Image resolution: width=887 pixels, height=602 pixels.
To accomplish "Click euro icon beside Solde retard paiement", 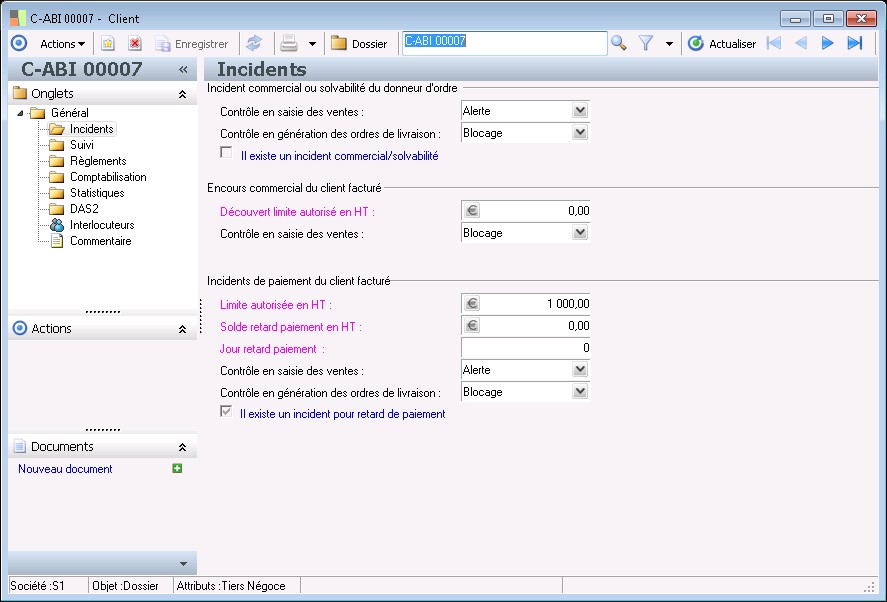I will coord(472,326).
